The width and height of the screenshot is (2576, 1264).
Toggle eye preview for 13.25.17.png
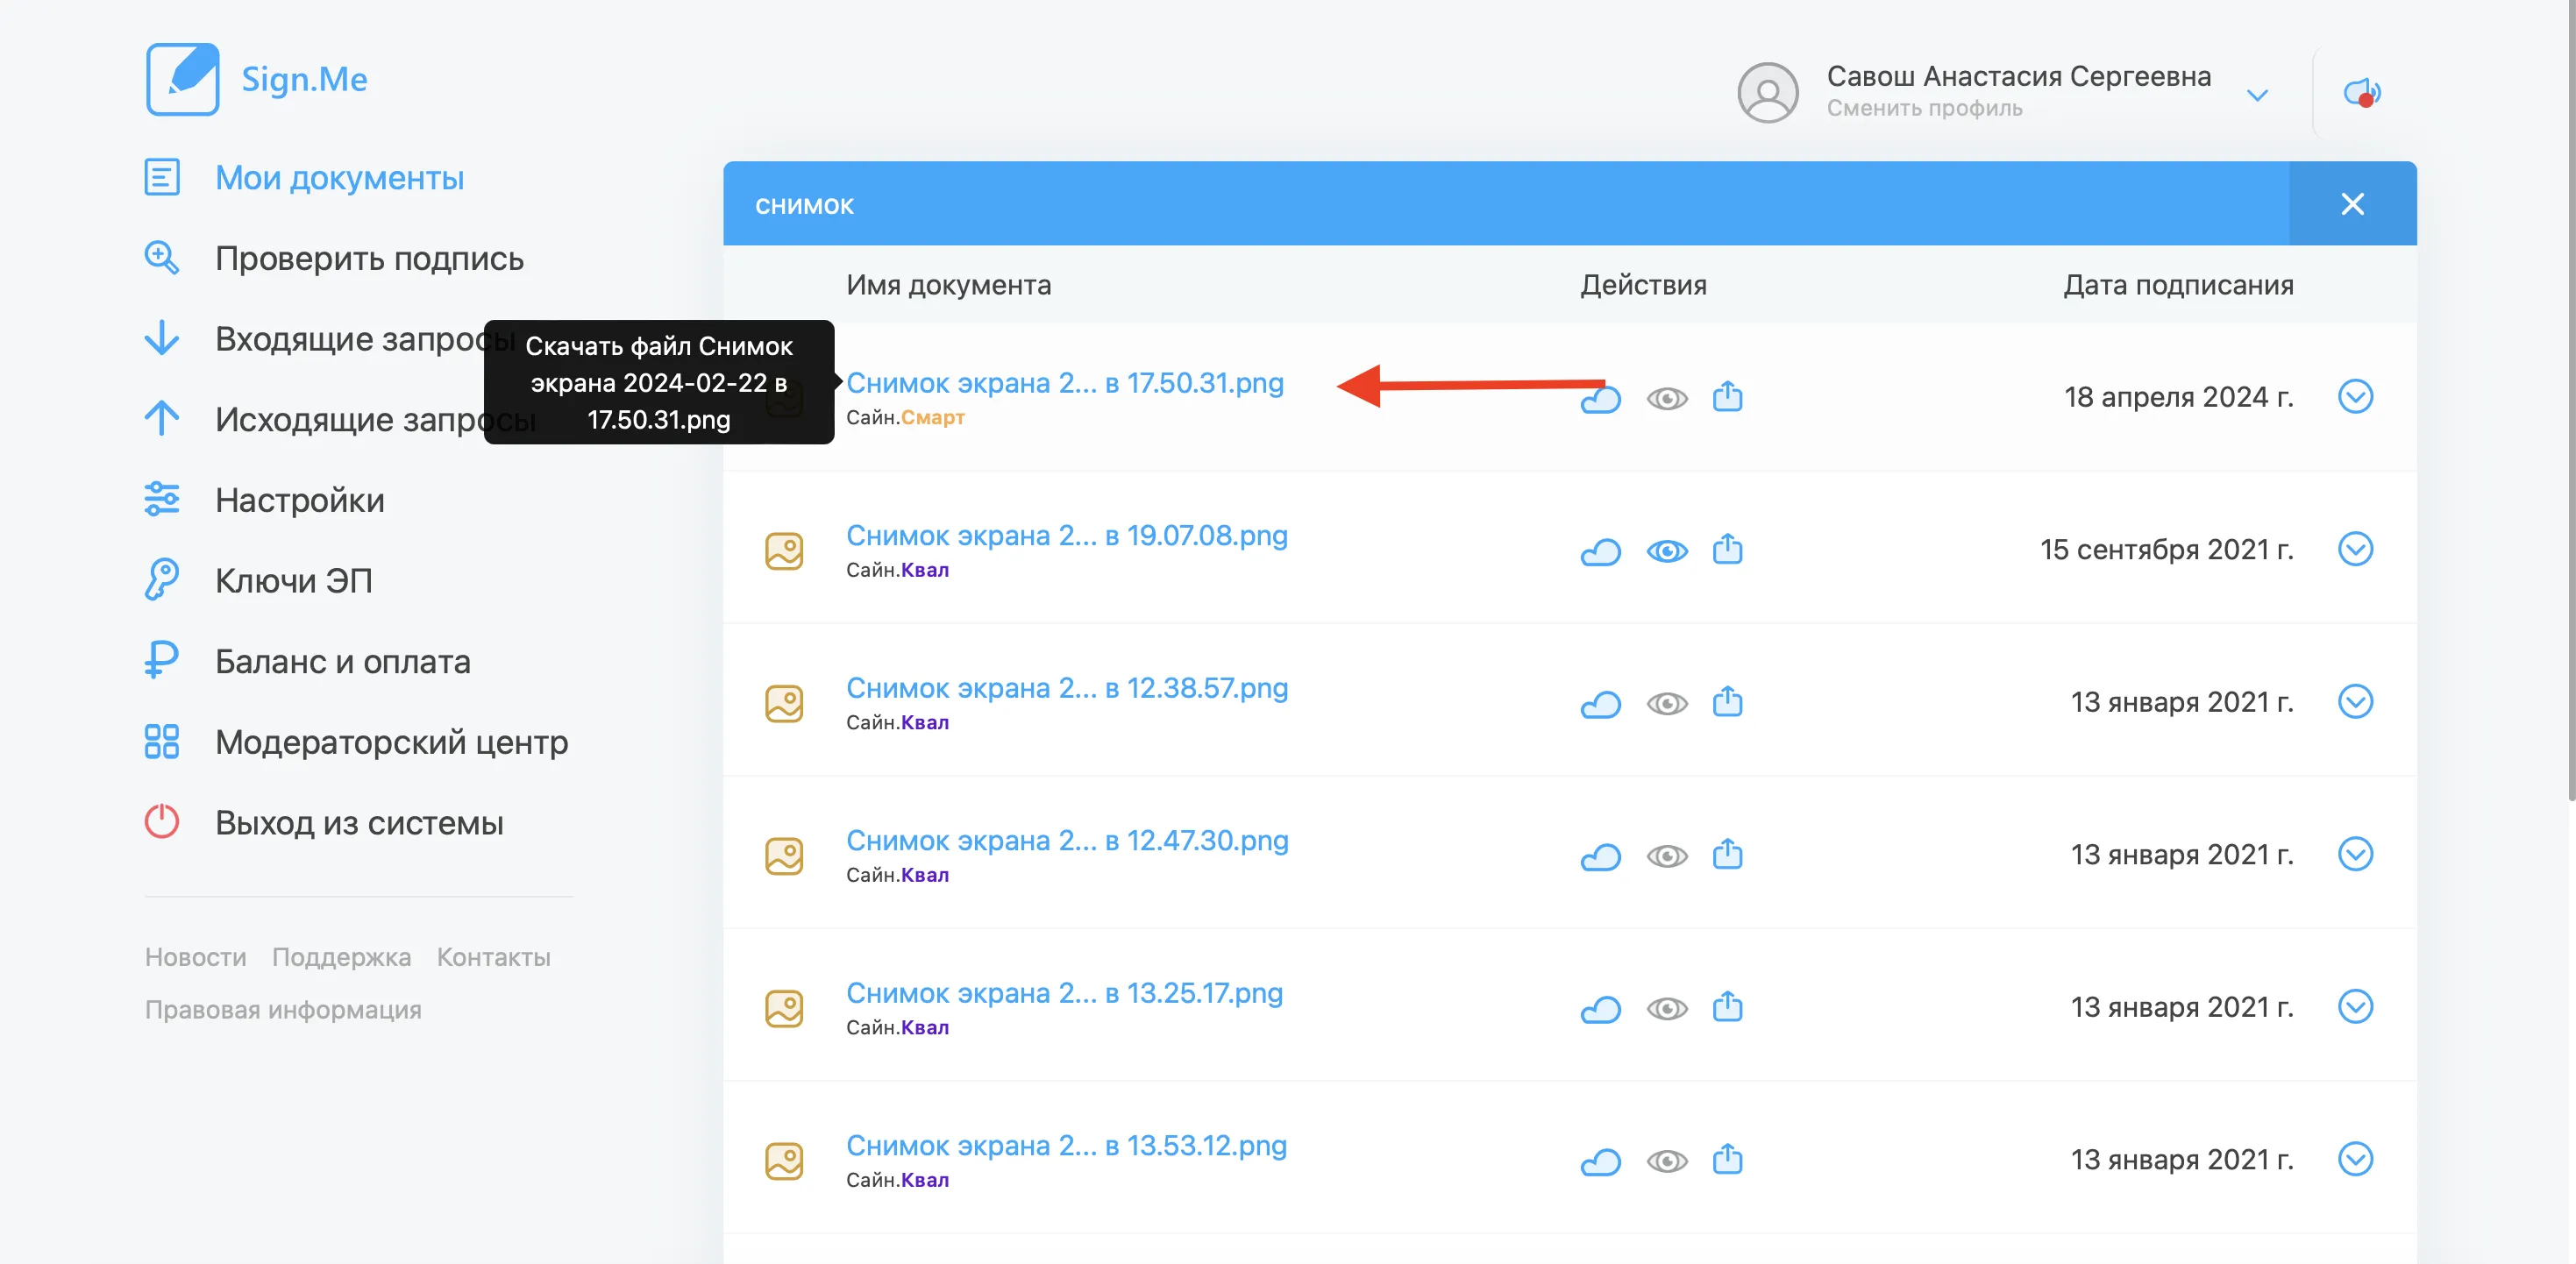[x=1667, y=1009]
